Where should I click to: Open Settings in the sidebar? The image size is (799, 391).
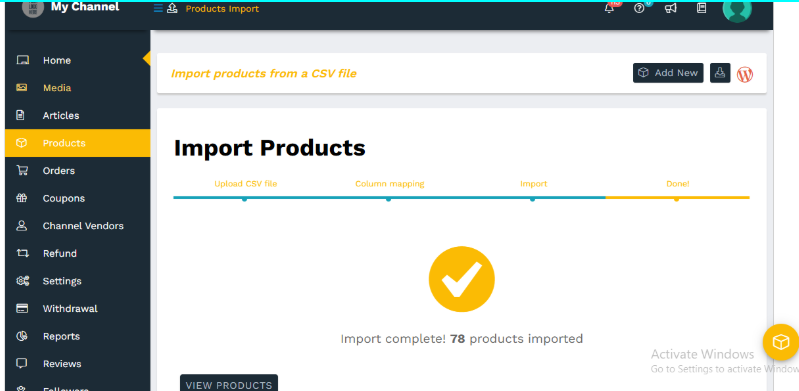[77, 280]
